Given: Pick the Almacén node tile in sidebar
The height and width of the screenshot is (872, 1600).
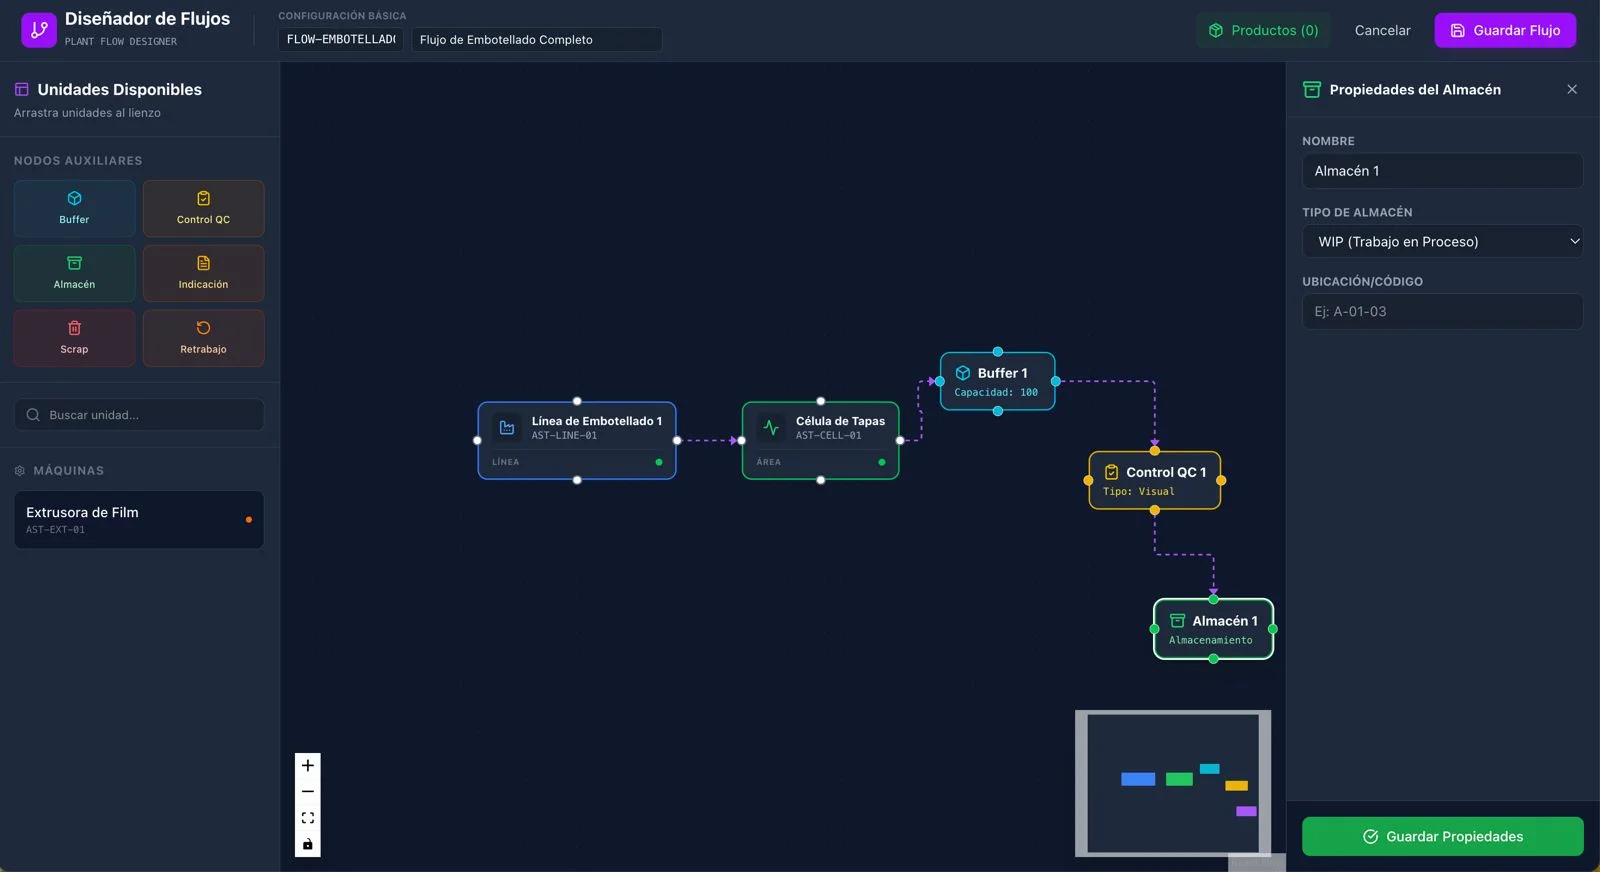Looking at the screenshot, I should tap(74, 273).
